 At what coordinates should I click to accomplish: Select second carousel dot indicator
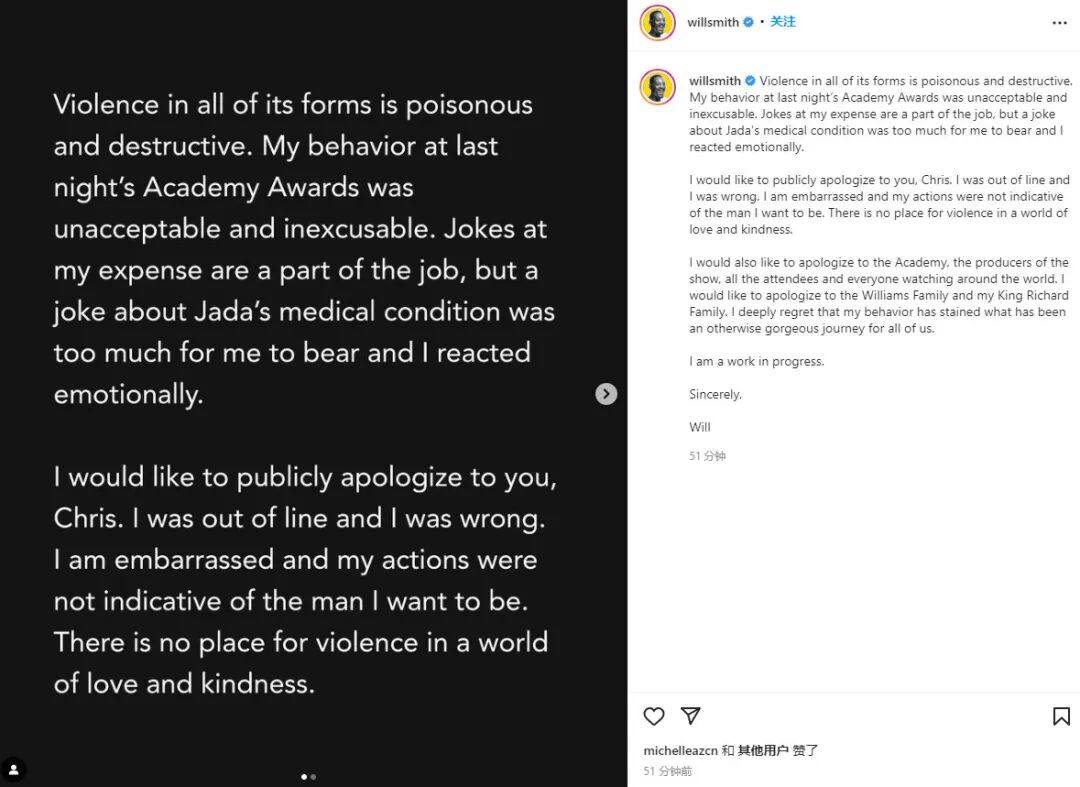pos(313,777)
